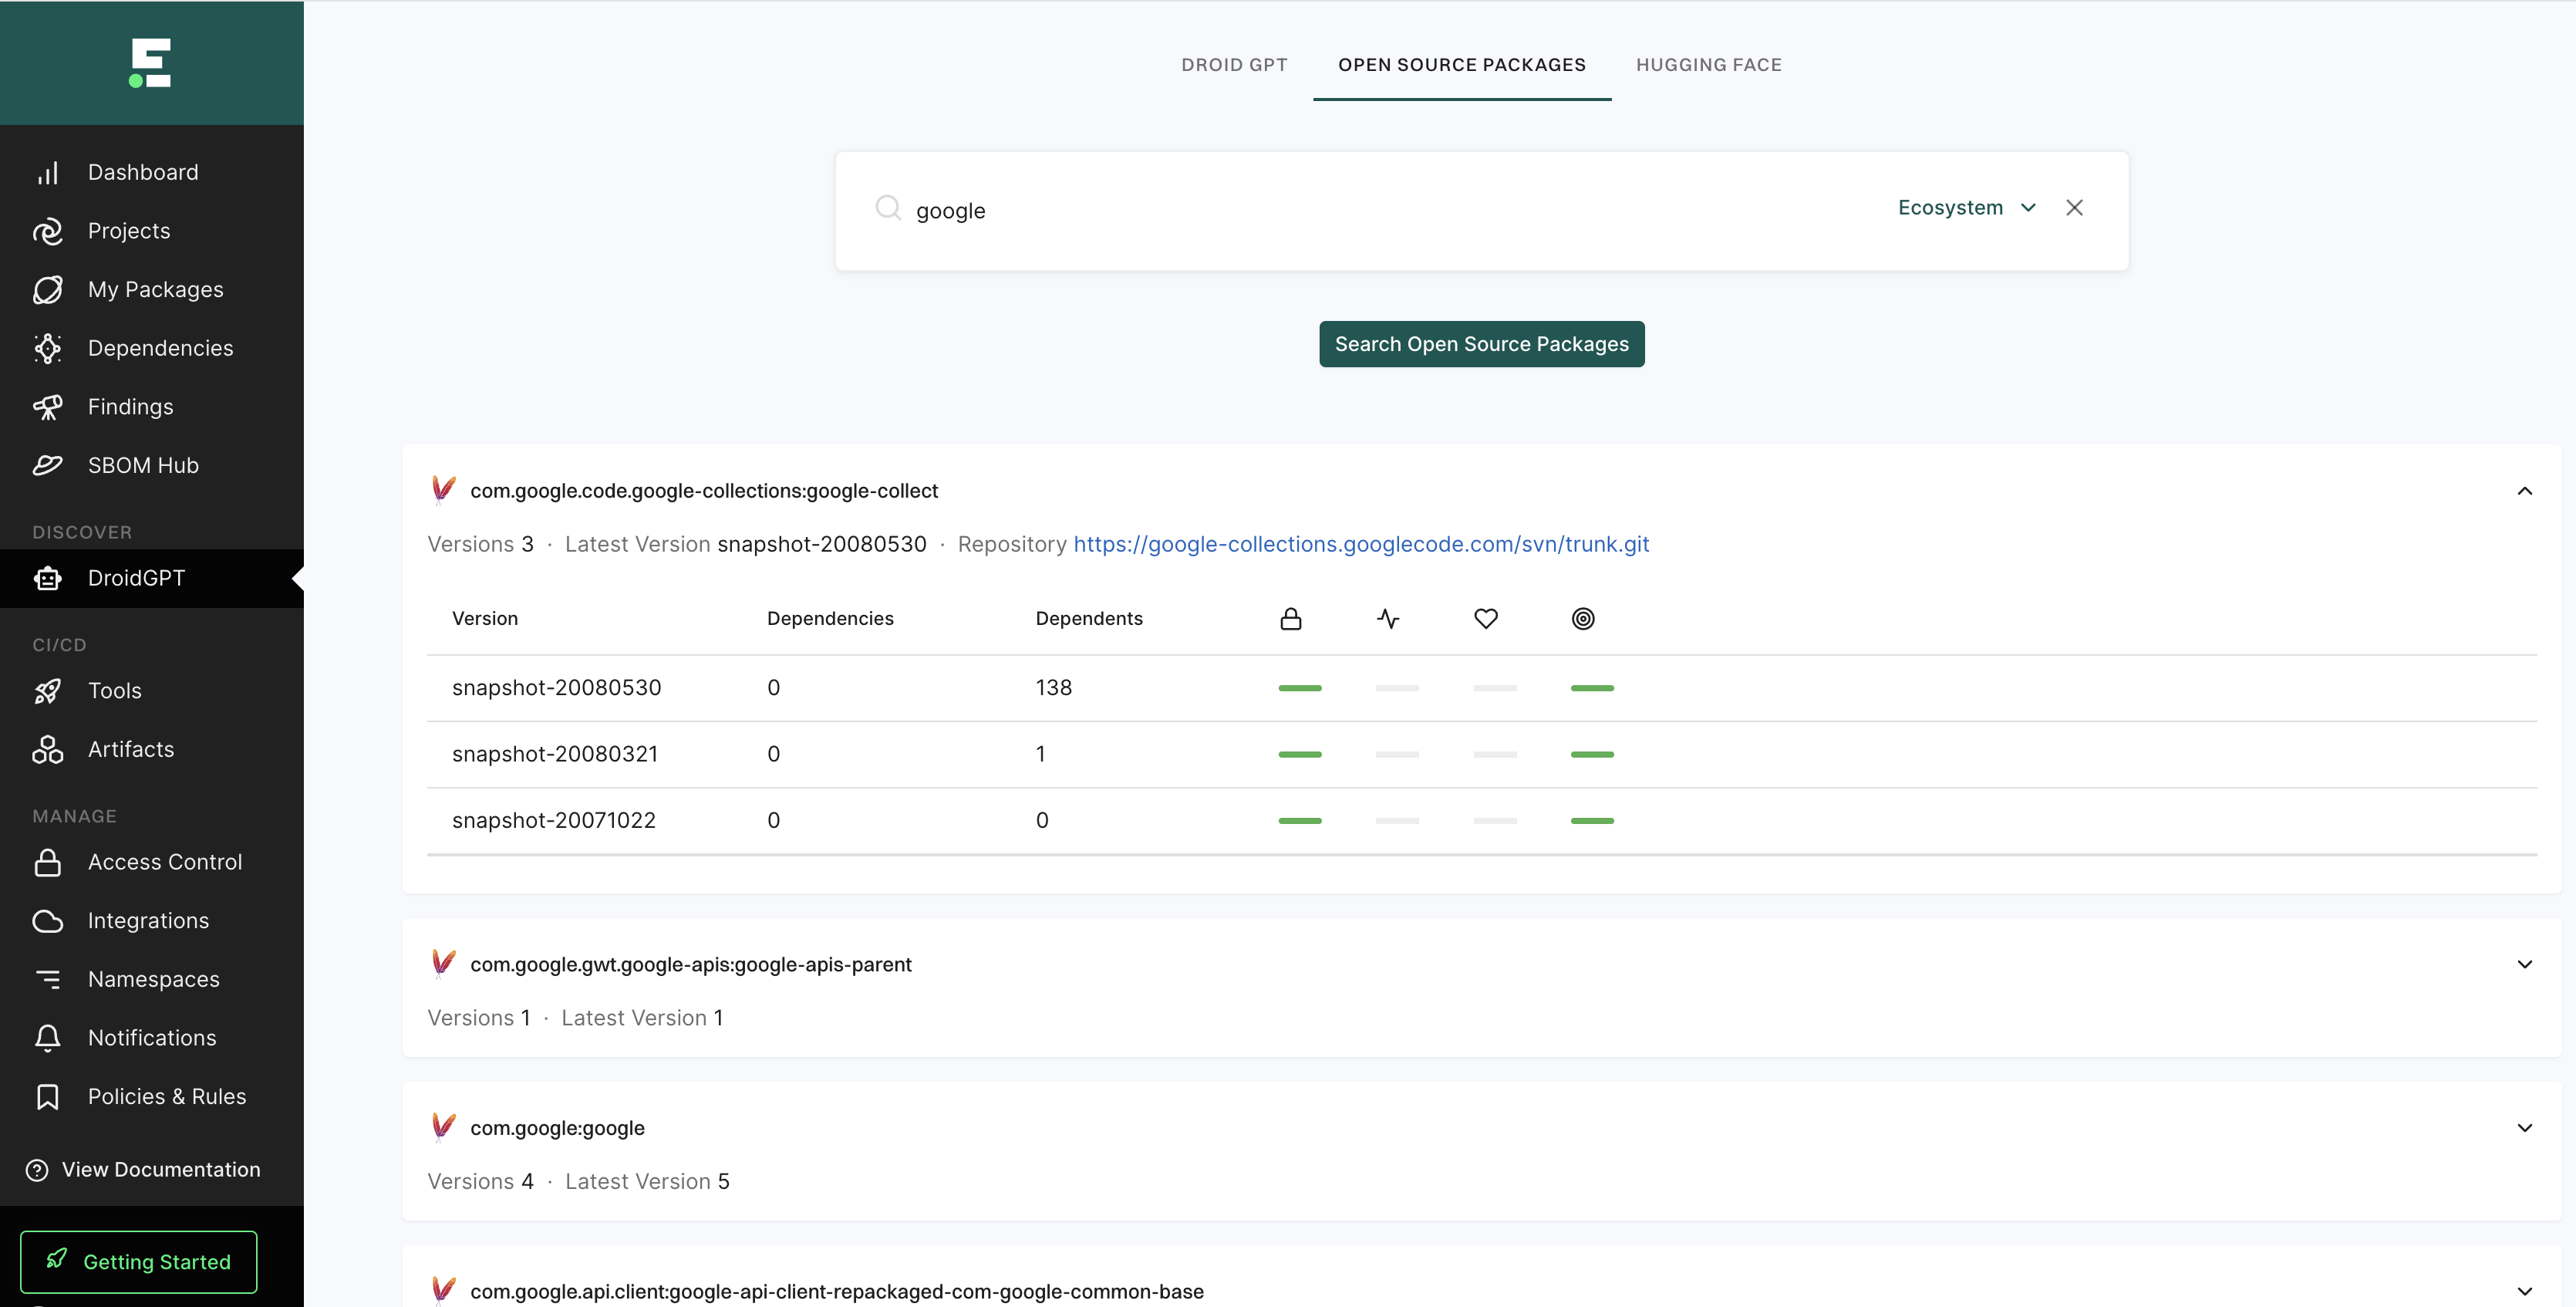Click the snapshot-20071022 version cell
Screen dimensions: 2576x1307
554,821
